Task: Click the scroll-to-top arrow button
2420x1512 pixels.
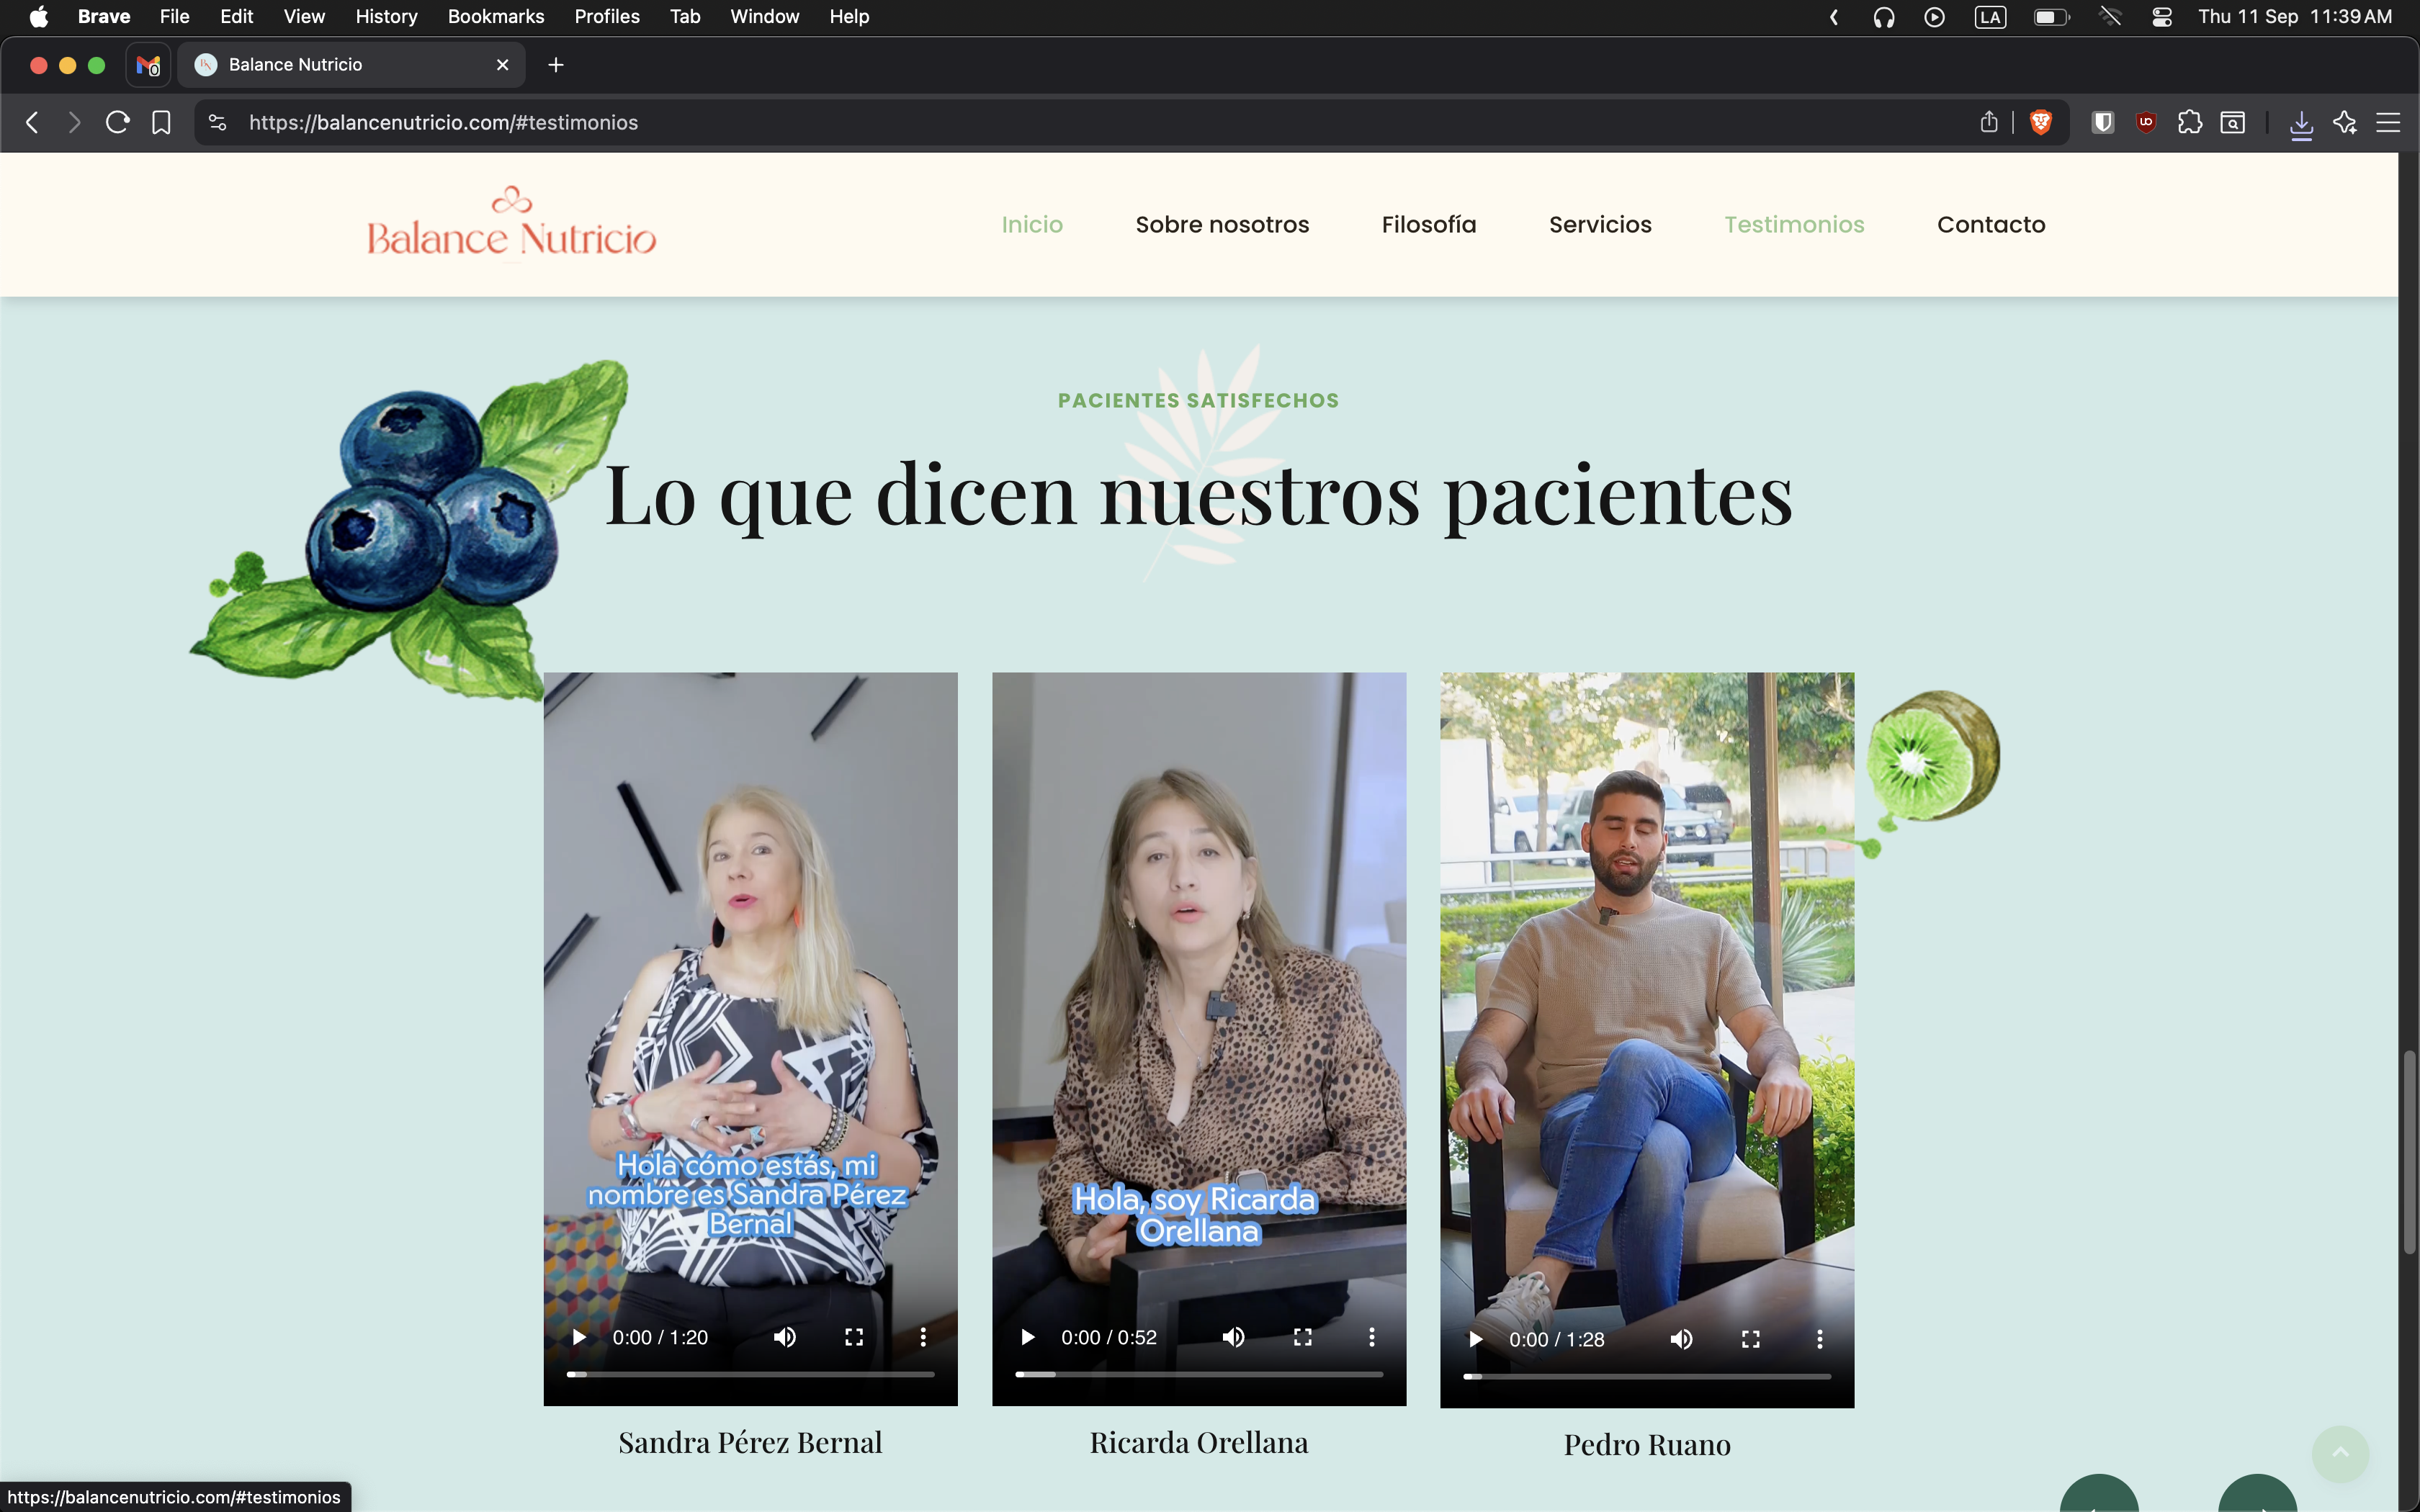Action: point(2339,1454)
